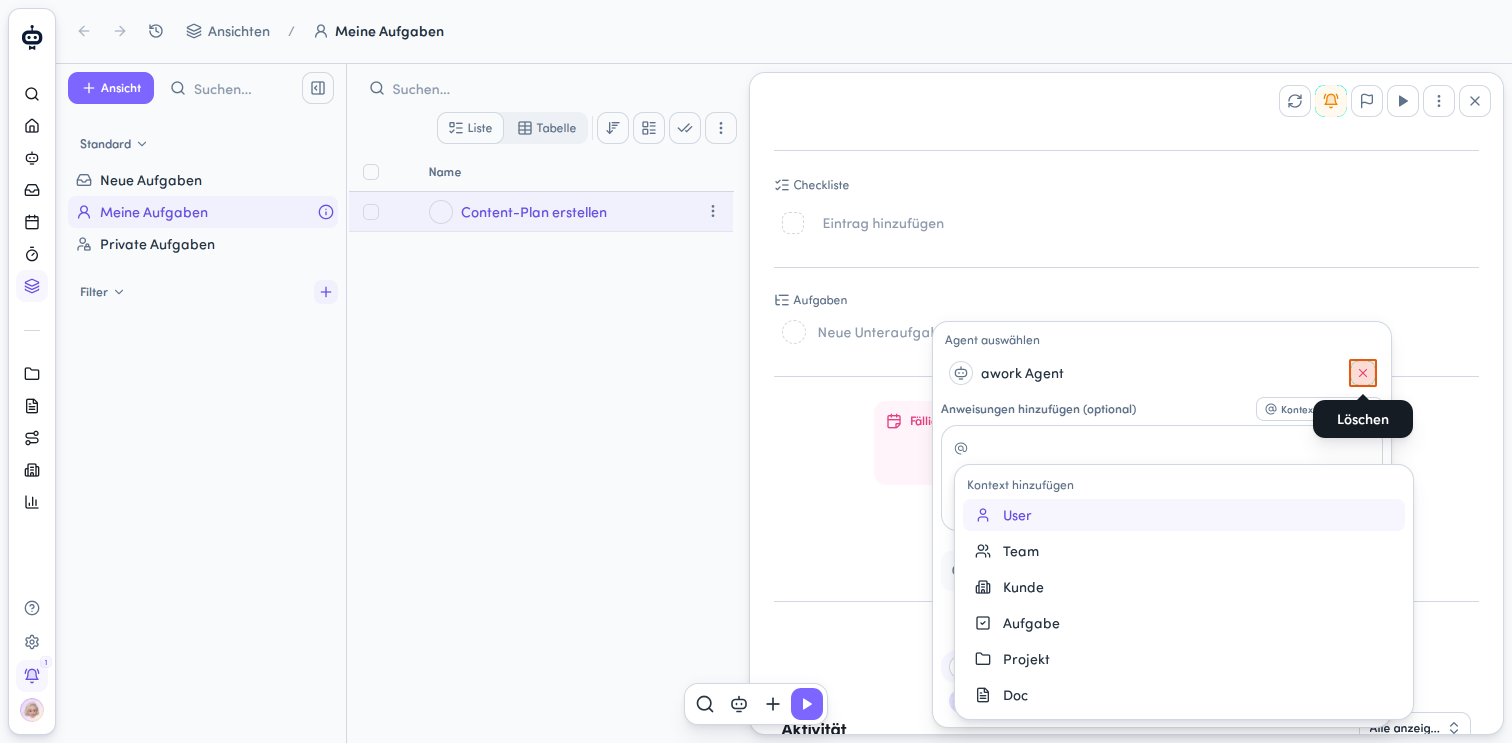Open the projects folder icon in sidebar
This screenshot has width=1512, height=743.
[x=32, y=374]
